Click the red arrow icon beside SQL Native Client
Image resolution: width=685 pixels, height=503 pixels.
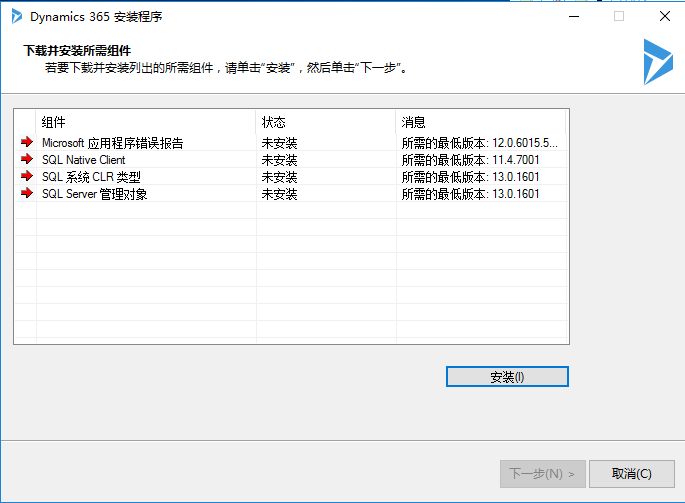27,159
